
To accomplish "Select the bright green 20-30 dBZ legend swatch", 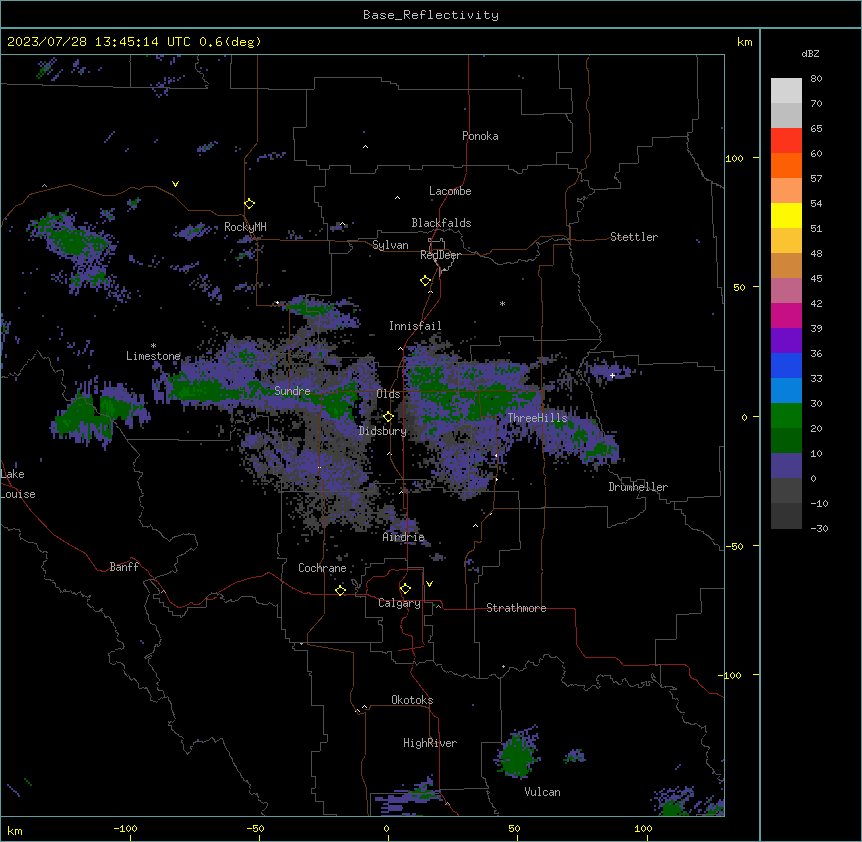I will [786, 416].
